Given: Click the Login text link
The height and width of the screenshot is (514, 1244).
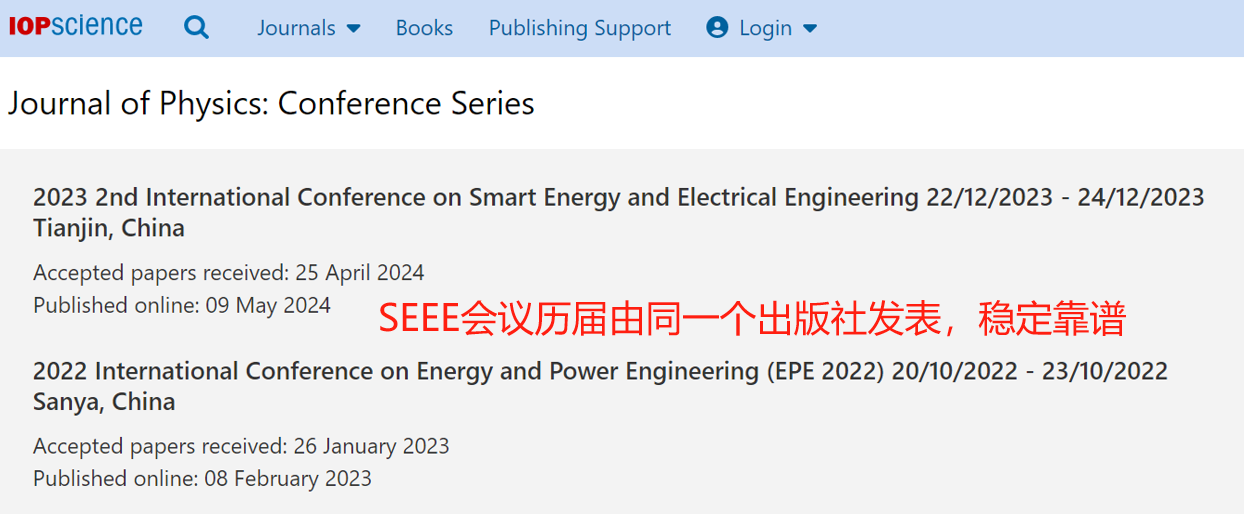Looking at the screenshot, I should click(766, 28).
